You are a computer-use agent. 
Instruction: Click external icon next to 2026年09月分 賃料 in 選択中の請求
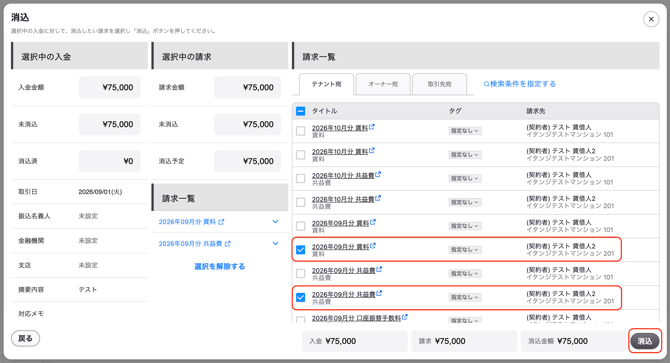pyautogui.click(x=221, y=222)
